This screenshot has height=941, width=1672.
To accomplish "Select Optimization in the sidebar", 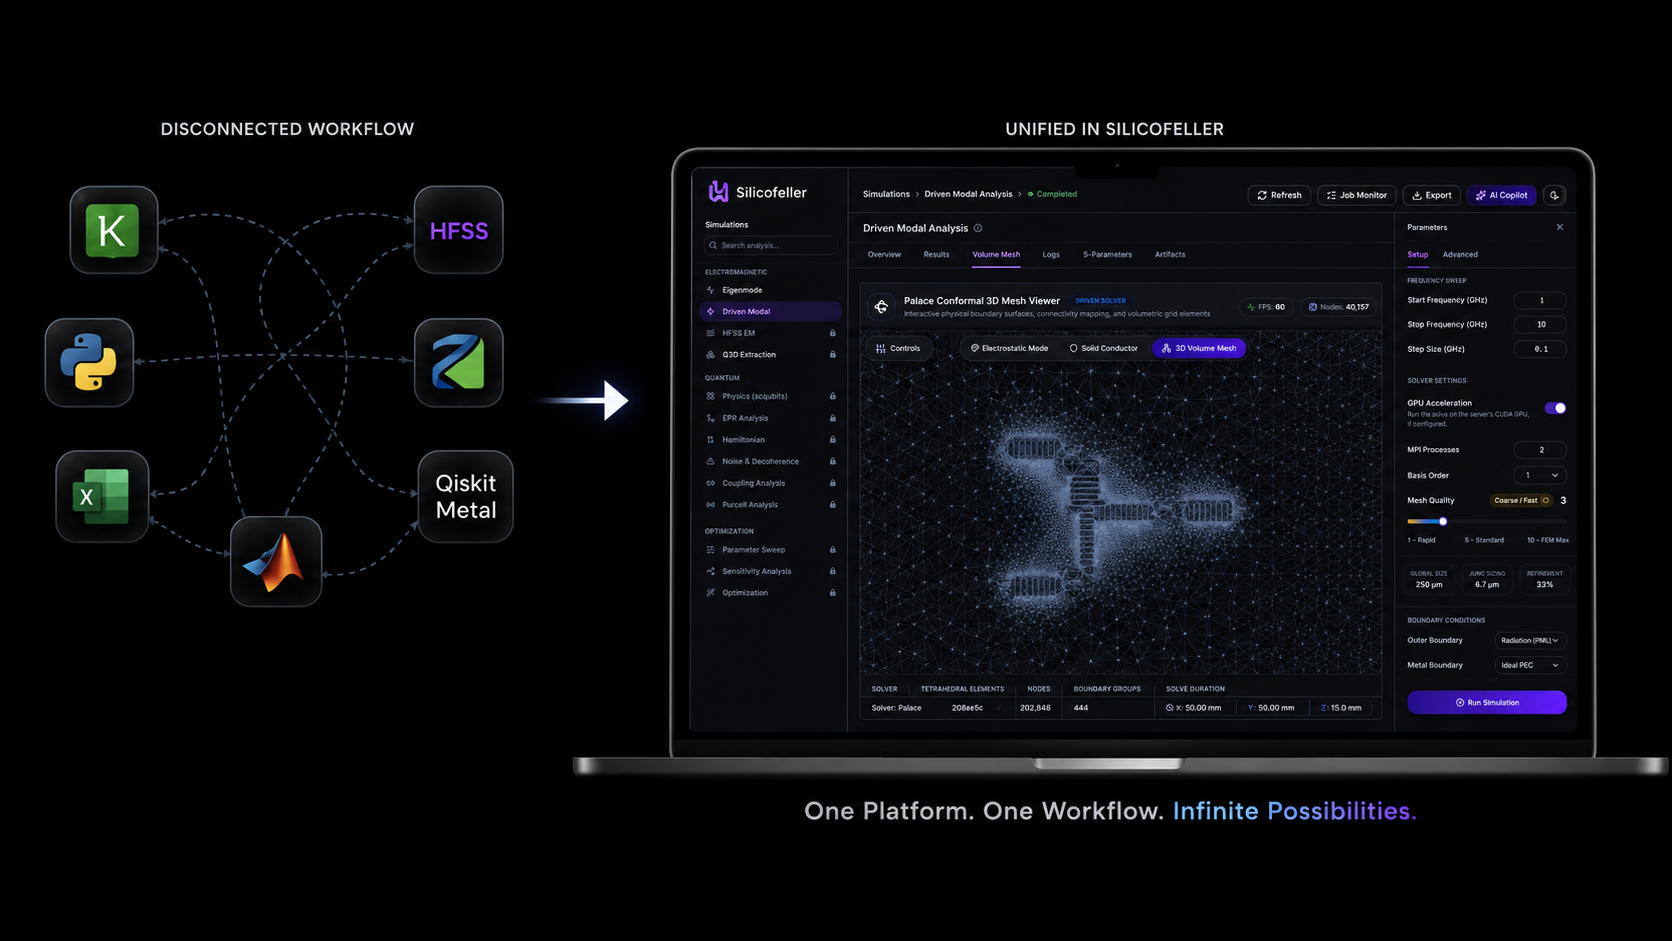I will pos(770,593).
